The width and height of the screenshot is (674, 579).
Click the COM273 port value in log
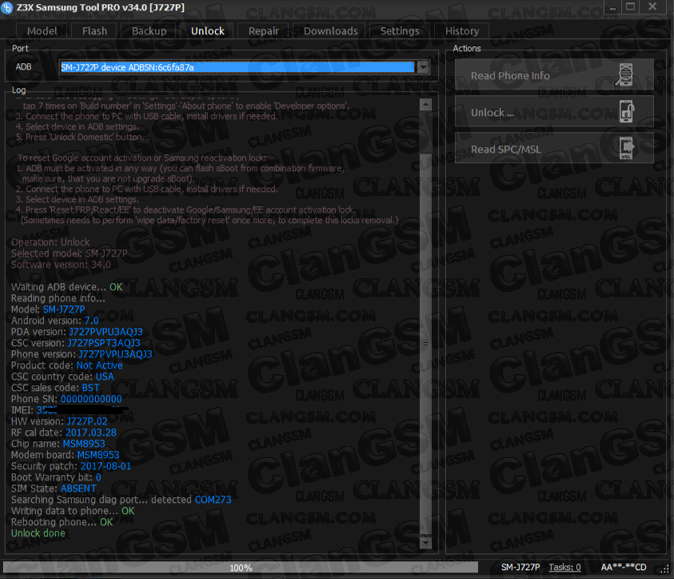coord(213,499)
